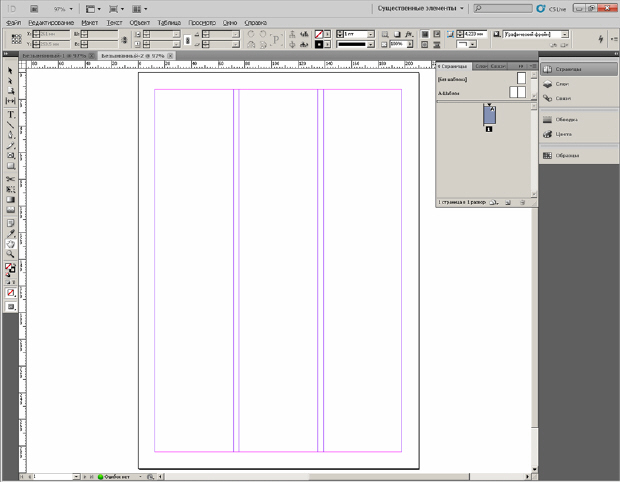Select the Gradient Swatch tool

(10, 200)
